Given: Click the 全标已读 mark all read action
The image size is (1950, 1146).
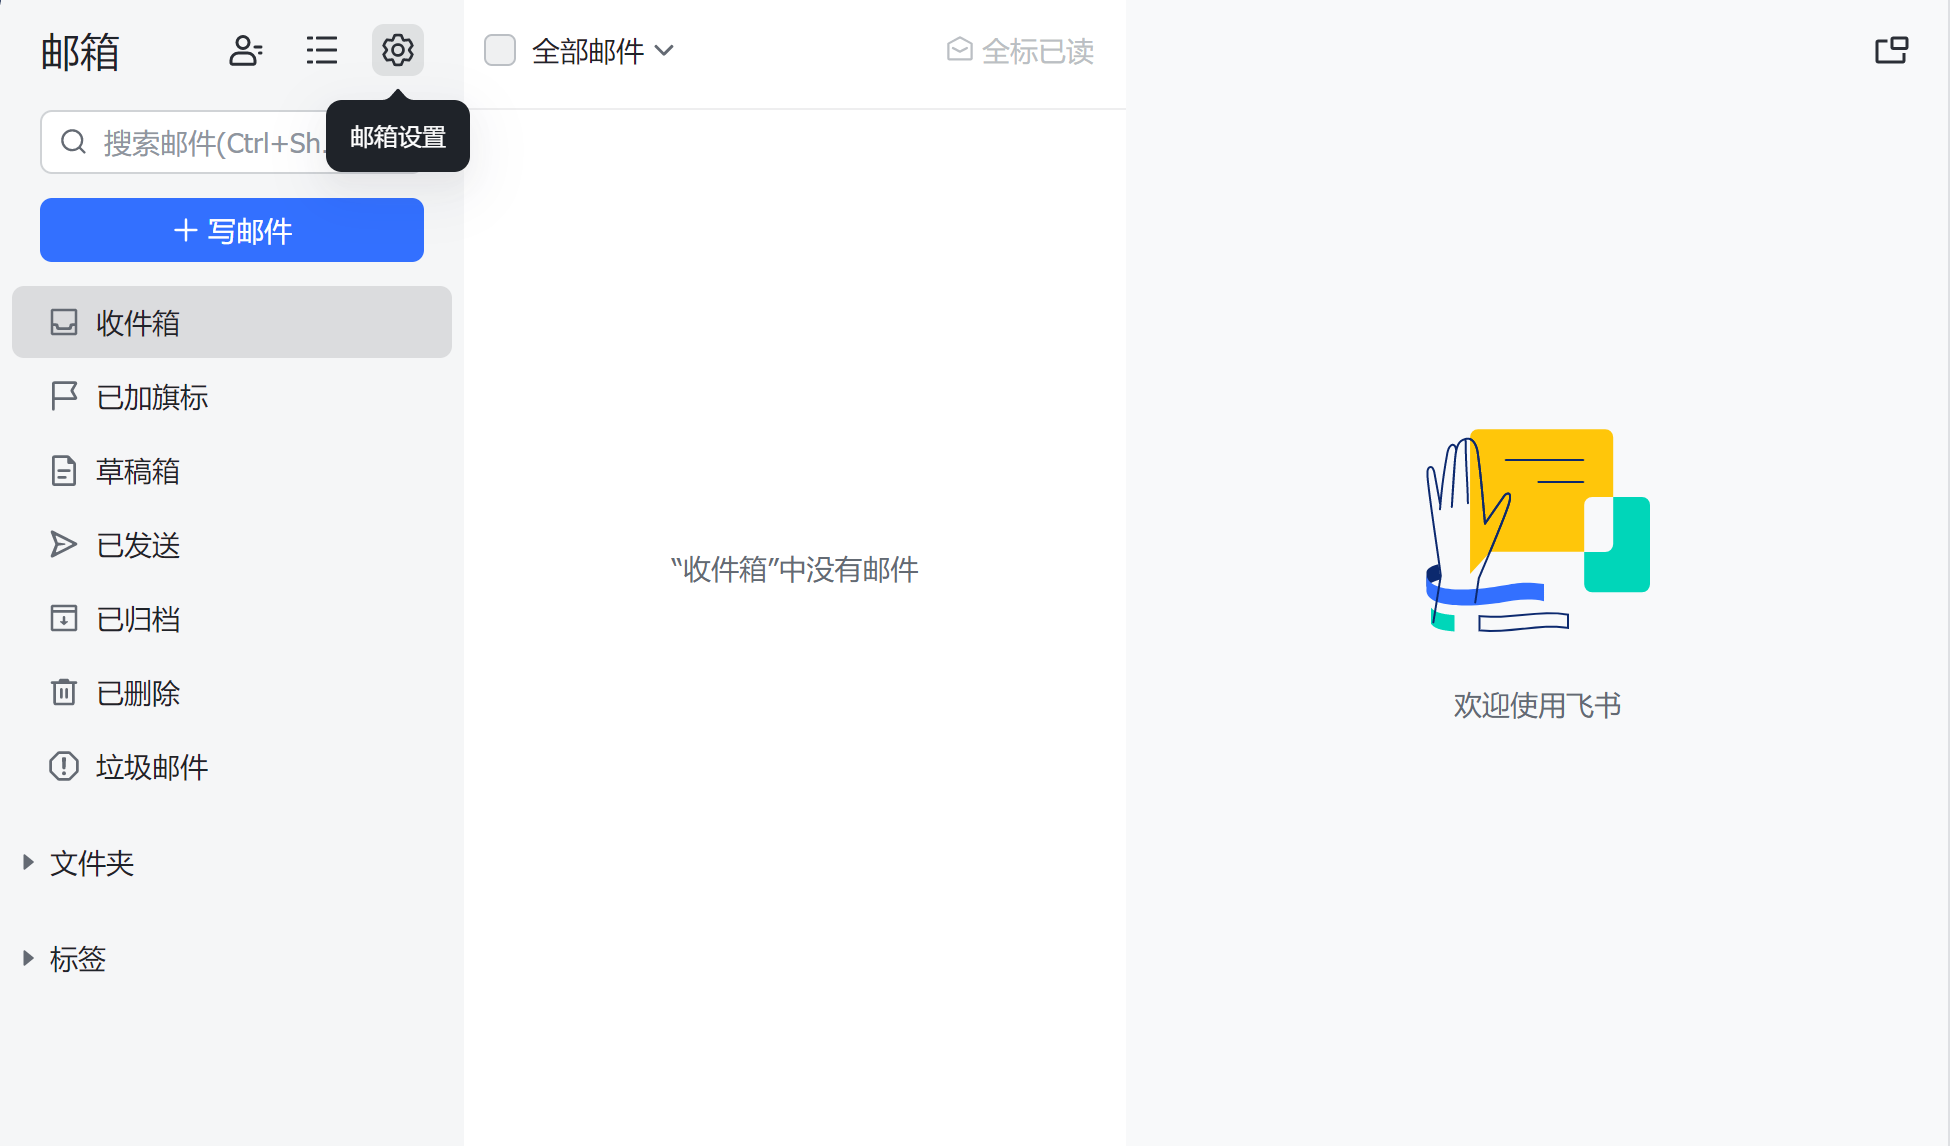Looking at the screenshot, I should click(1019, 51).
